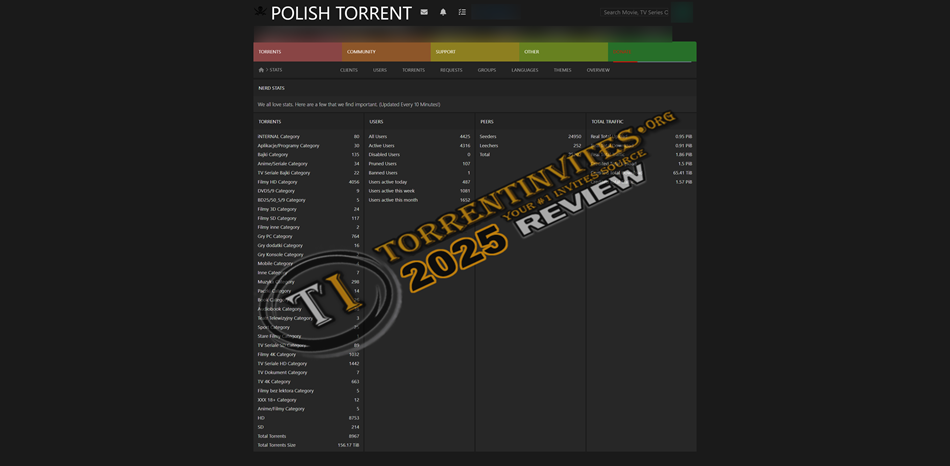The height and width of the screenshot is (466, 950).
Task: Select the Filmy bez lektora Category row
Action: coord(308,391)
